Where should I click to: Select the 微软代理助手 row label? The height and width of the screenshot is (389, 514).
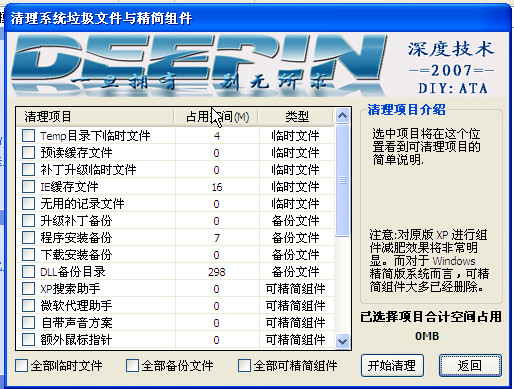pyautogui.click(x=76, y=306)
